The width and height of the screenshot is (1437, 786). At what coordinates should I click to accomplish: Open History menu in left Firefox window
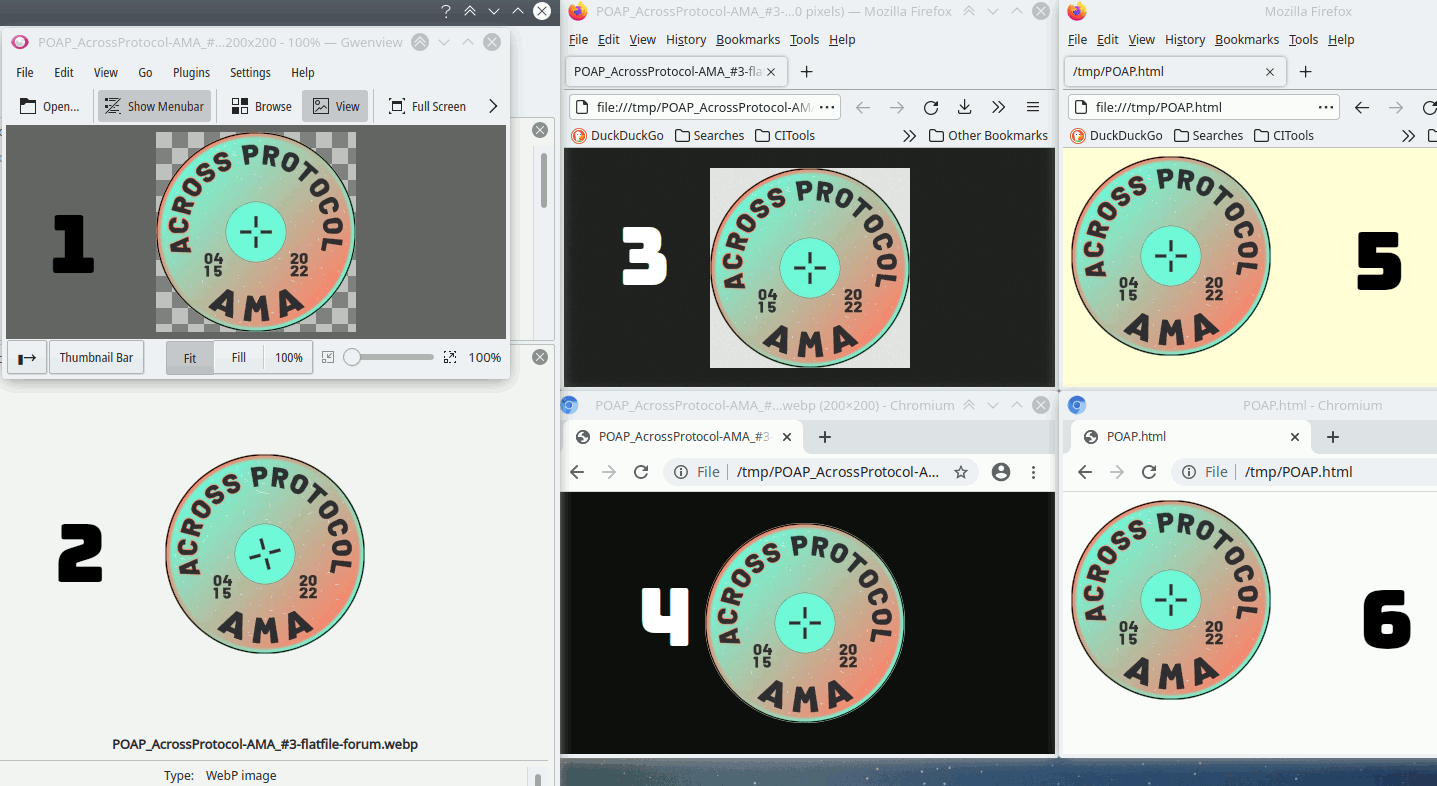[x=685, y=40]
